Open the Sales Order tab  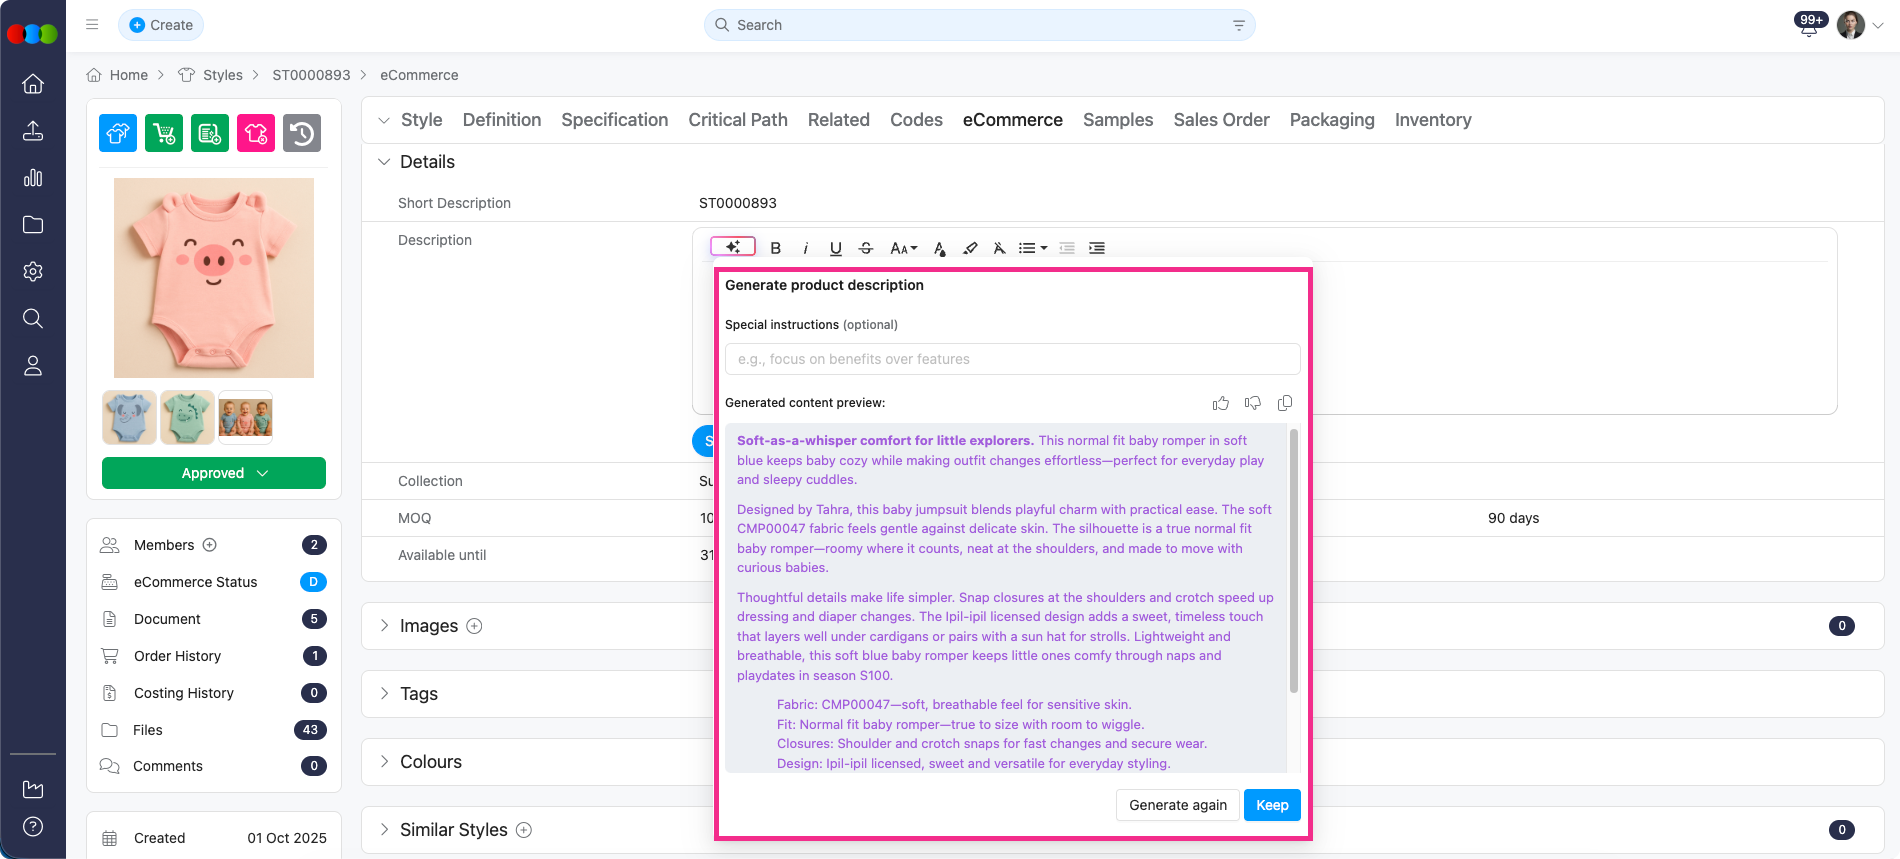pyautogui.click(x=1221, y=120)
